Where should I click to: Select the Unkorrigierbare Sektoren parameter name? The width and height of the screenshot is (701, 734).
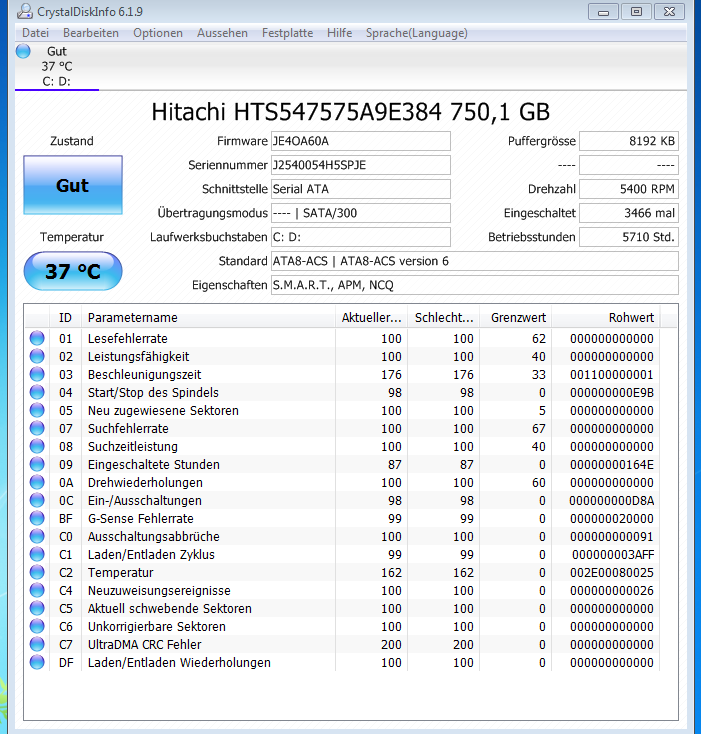[157, 627]
